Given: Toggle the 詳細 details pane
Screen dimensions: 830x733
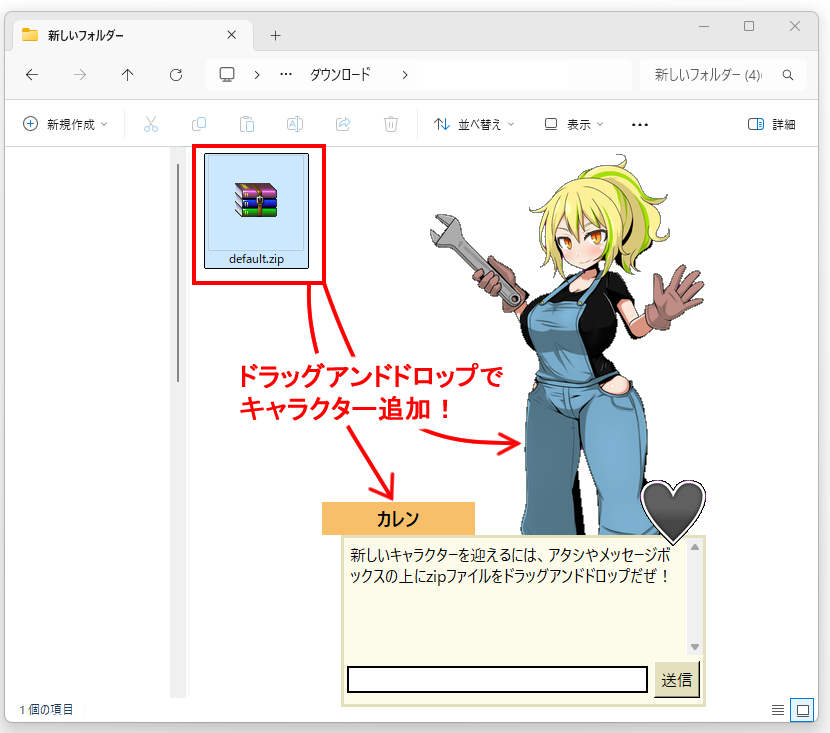Looking at the screenshot, I should [772, 124].
